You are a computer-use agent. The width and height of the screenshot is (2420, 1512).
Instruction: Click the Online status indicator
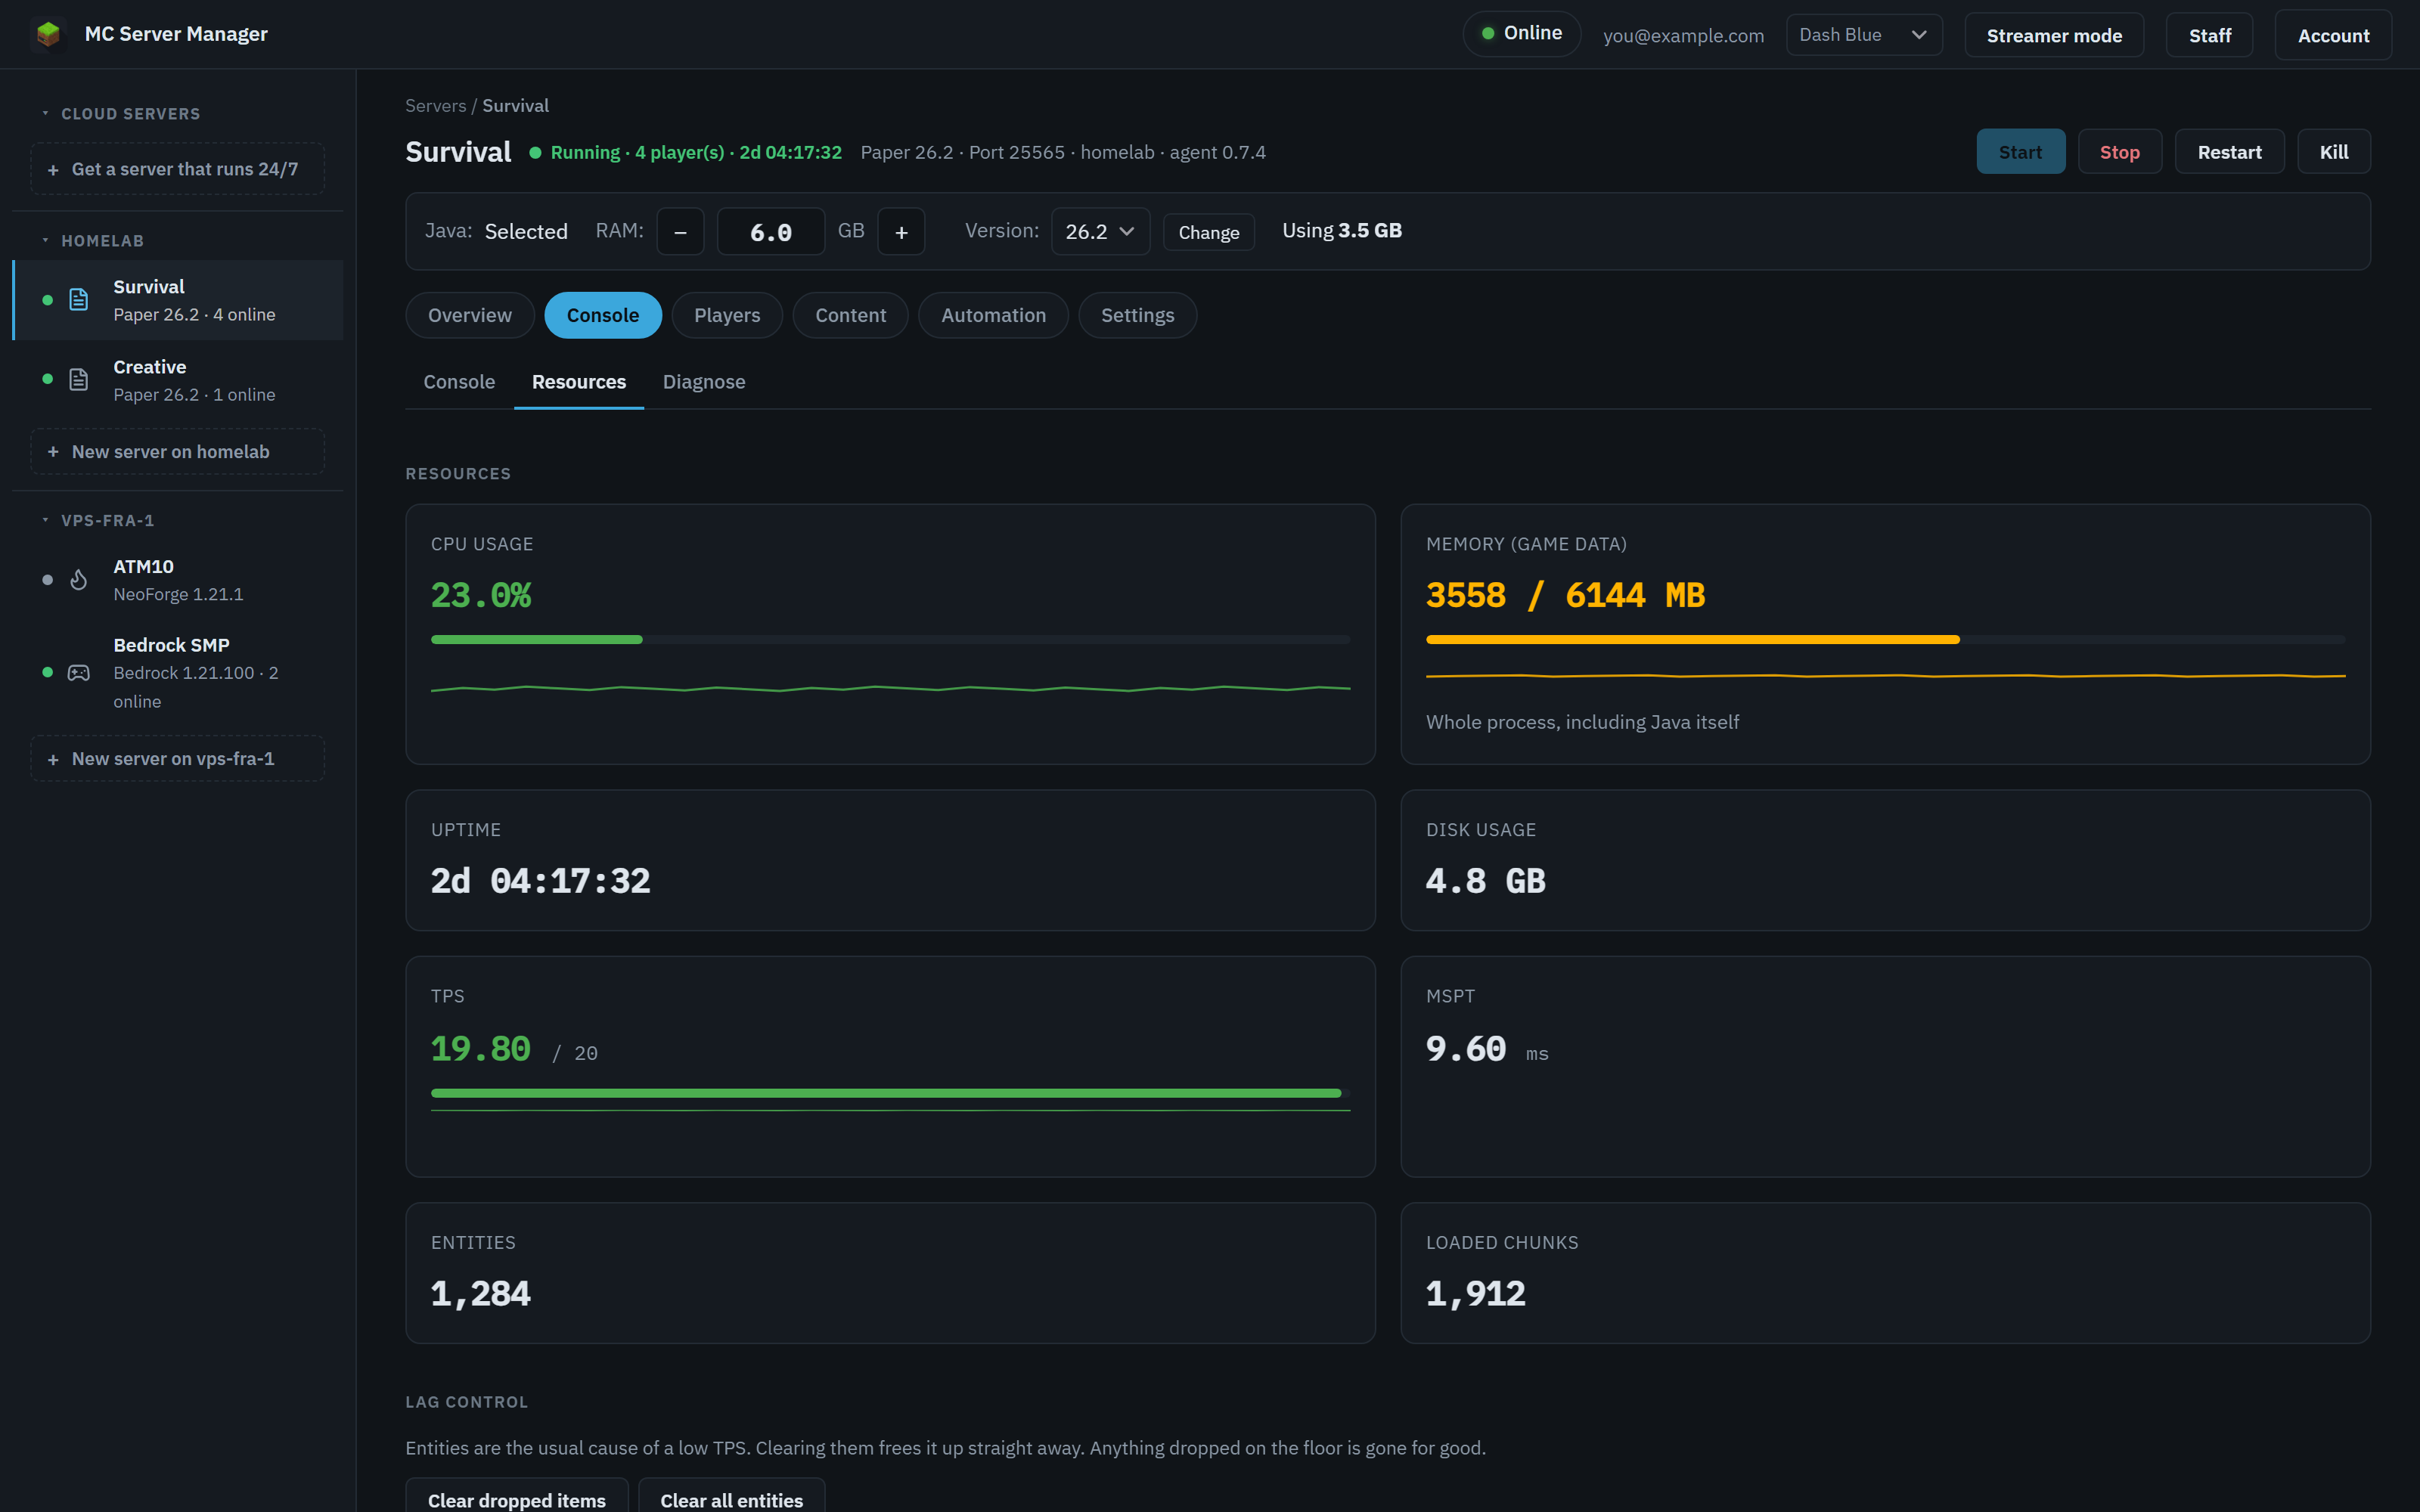[1521, 34]
